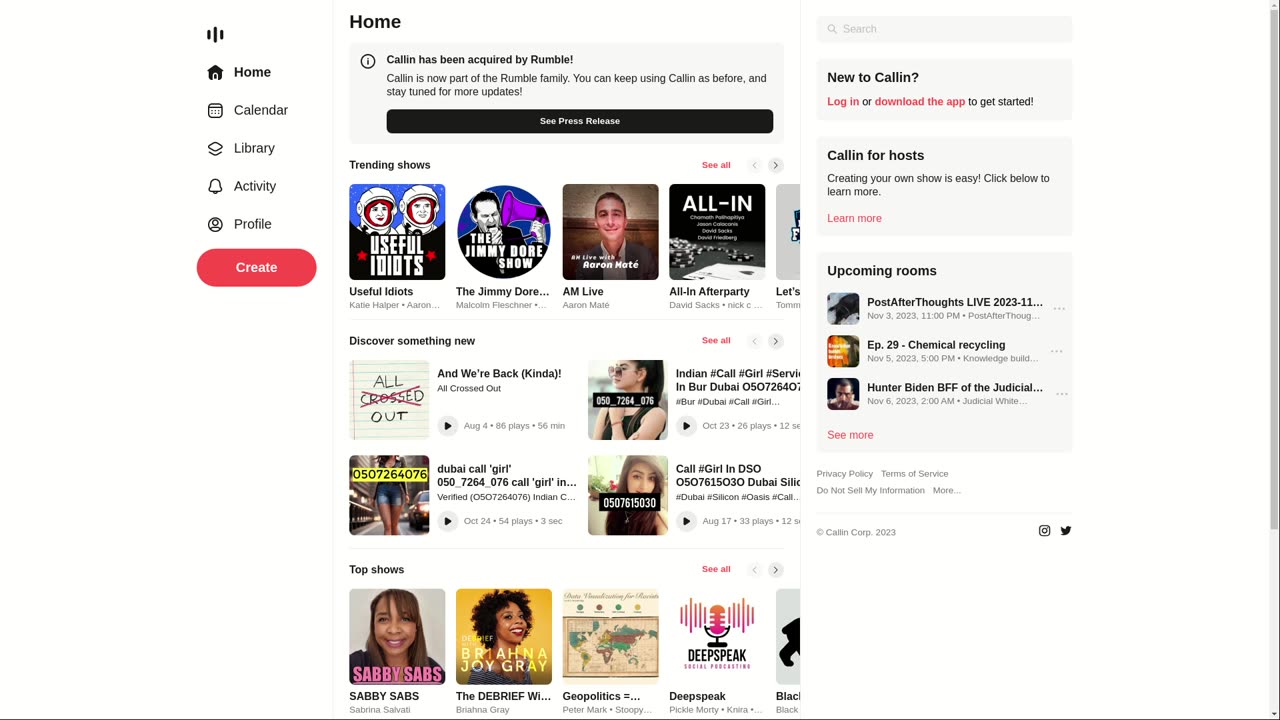Image resolution: width=1280 pixels, height=720 pixels.
Task: Open Callin's Instagram icon in footer
Action: (x=1044, y=531)
